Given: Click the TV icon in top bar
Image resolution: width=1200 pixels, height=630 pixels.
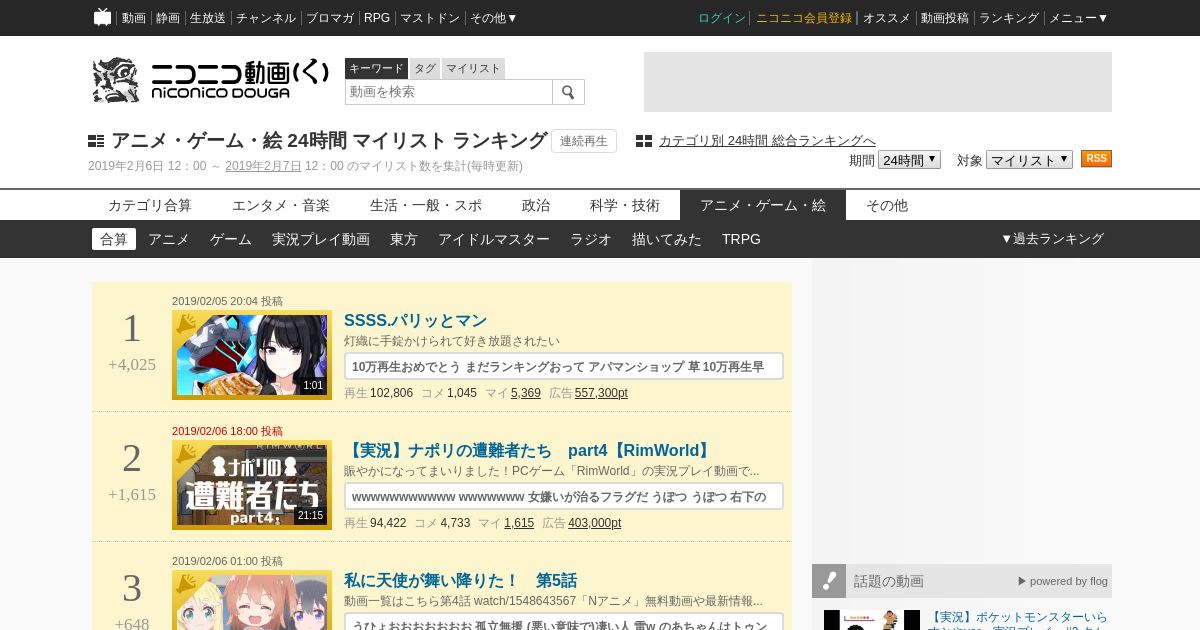Looking at the screenshot, I should (102, 17).
